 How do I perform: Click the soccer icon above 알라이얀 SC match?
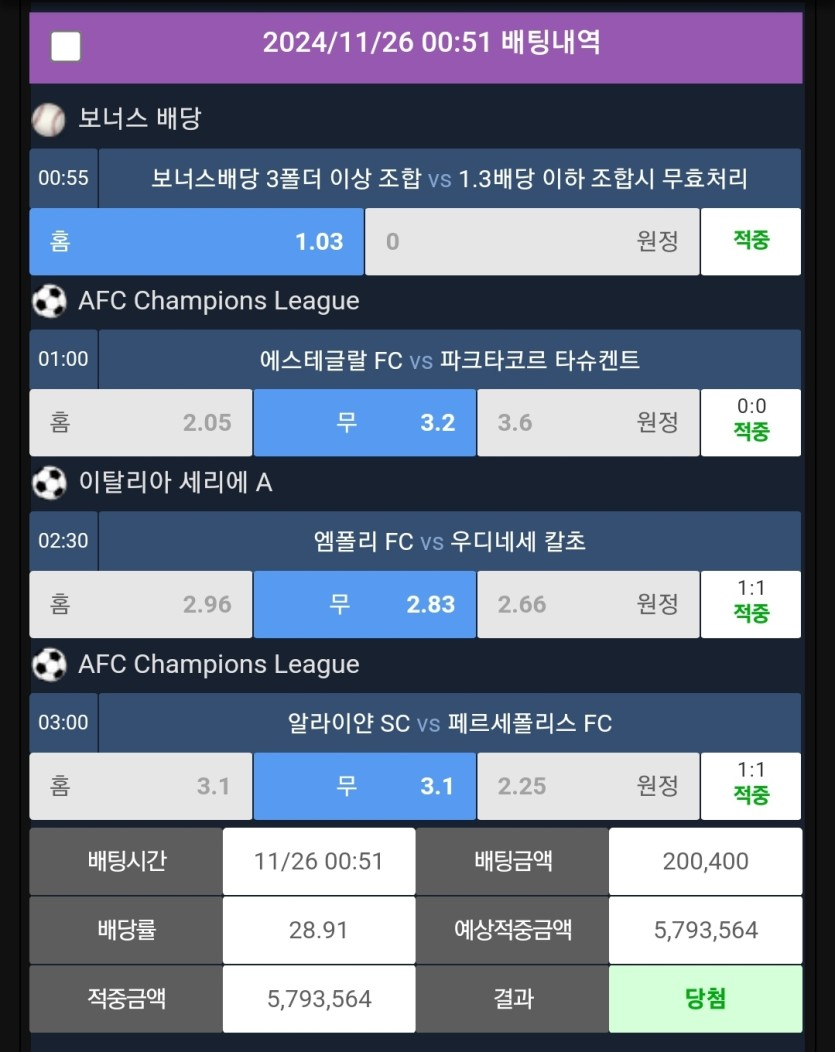[49, 665]
